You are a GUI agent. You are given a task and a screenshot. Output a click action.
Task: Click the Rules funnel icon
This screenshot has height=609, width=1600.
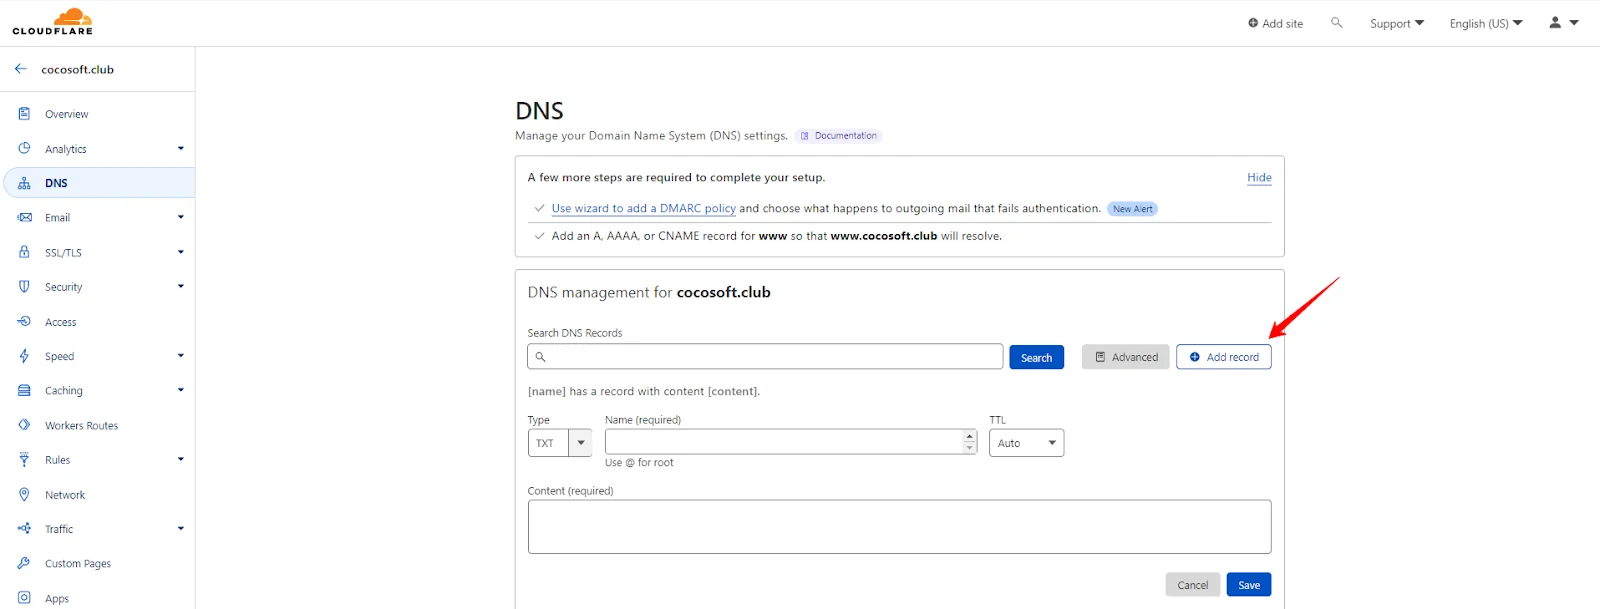pyautogui.click(x=24, y=460)
